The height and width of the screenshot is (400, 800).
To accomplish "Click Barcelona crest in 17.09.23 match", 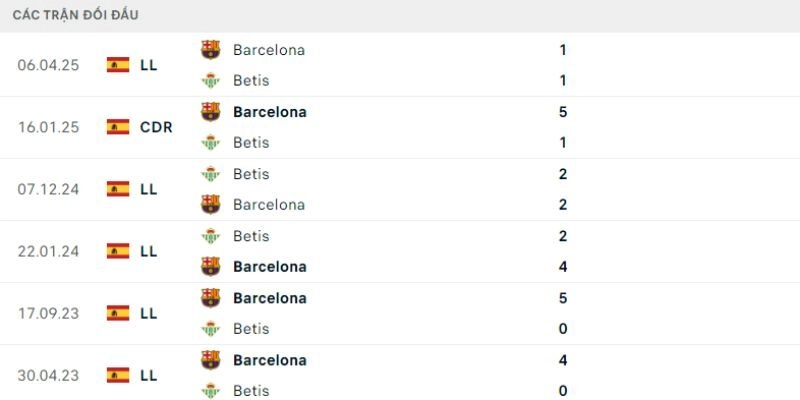I will coord(210,297).
